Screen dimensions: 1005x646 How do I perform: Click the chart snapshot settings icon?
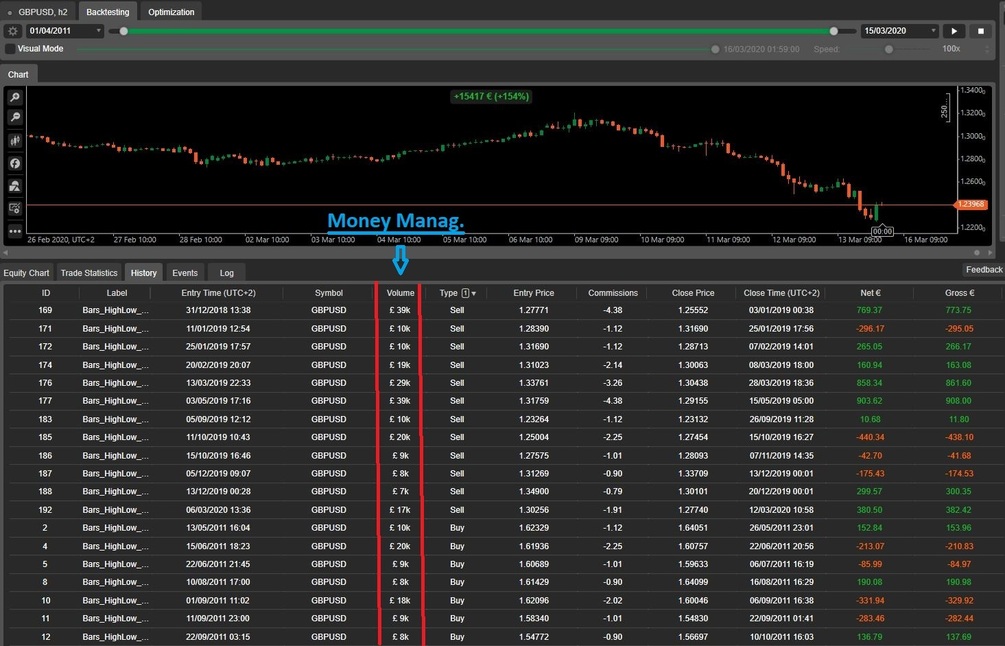[15, 208]
